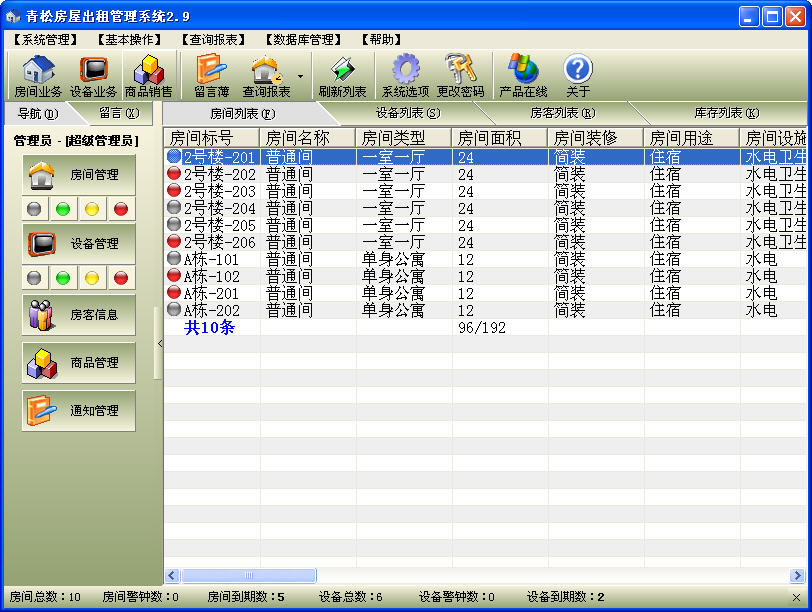Select 房间列表 tab
The image size is (812, 612).
[242, 113]
